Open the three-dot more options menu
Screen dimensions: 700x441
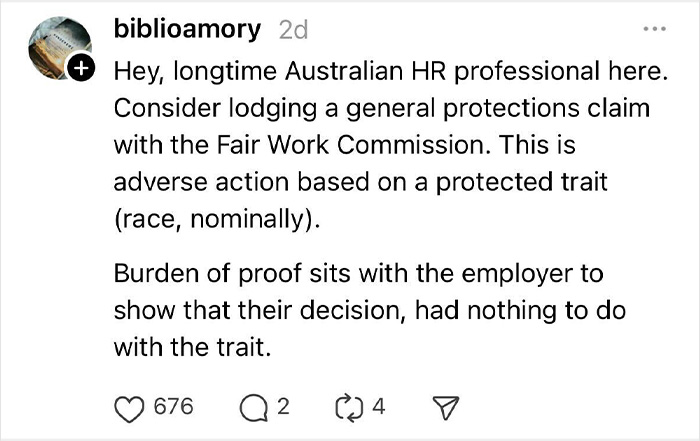tap(654, 29)
